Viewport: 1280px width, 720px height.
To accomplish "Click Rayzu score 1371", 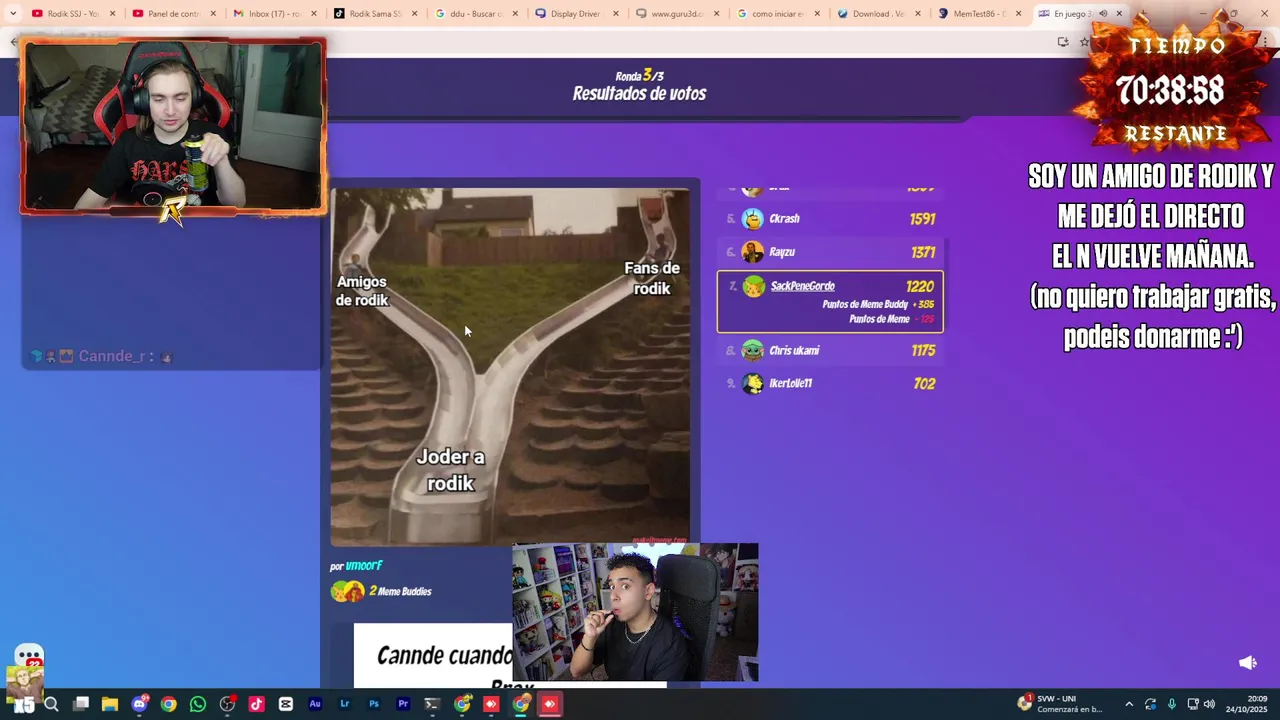I will coord(924,252).
